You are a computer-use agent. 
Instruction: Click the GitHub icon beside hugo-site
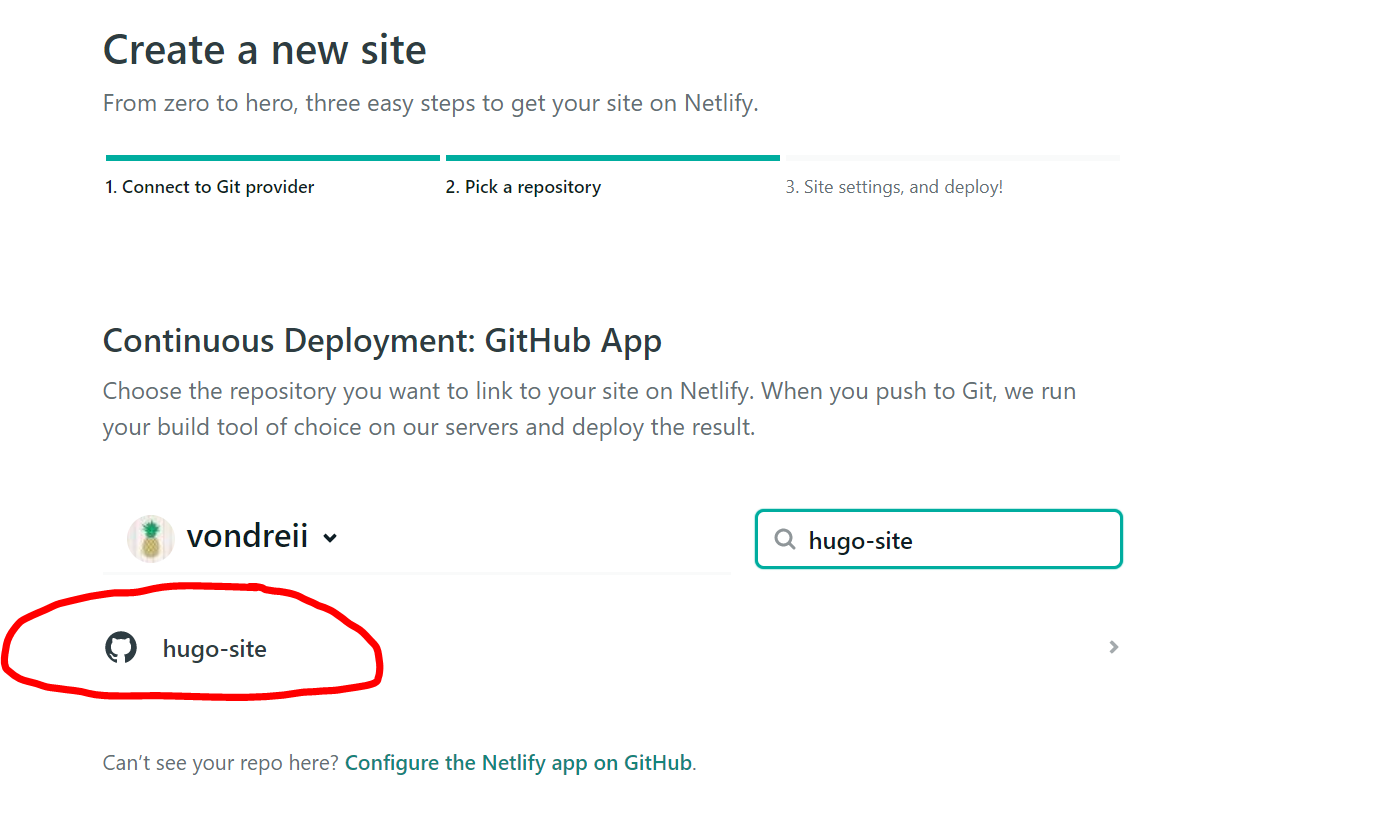(121, 648)
